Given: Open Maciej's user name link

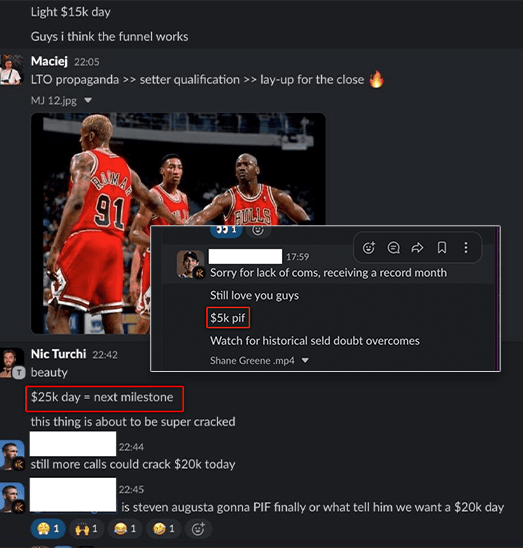Looking at the screenshot, I should pyautogui.click(x=49, y=62).
